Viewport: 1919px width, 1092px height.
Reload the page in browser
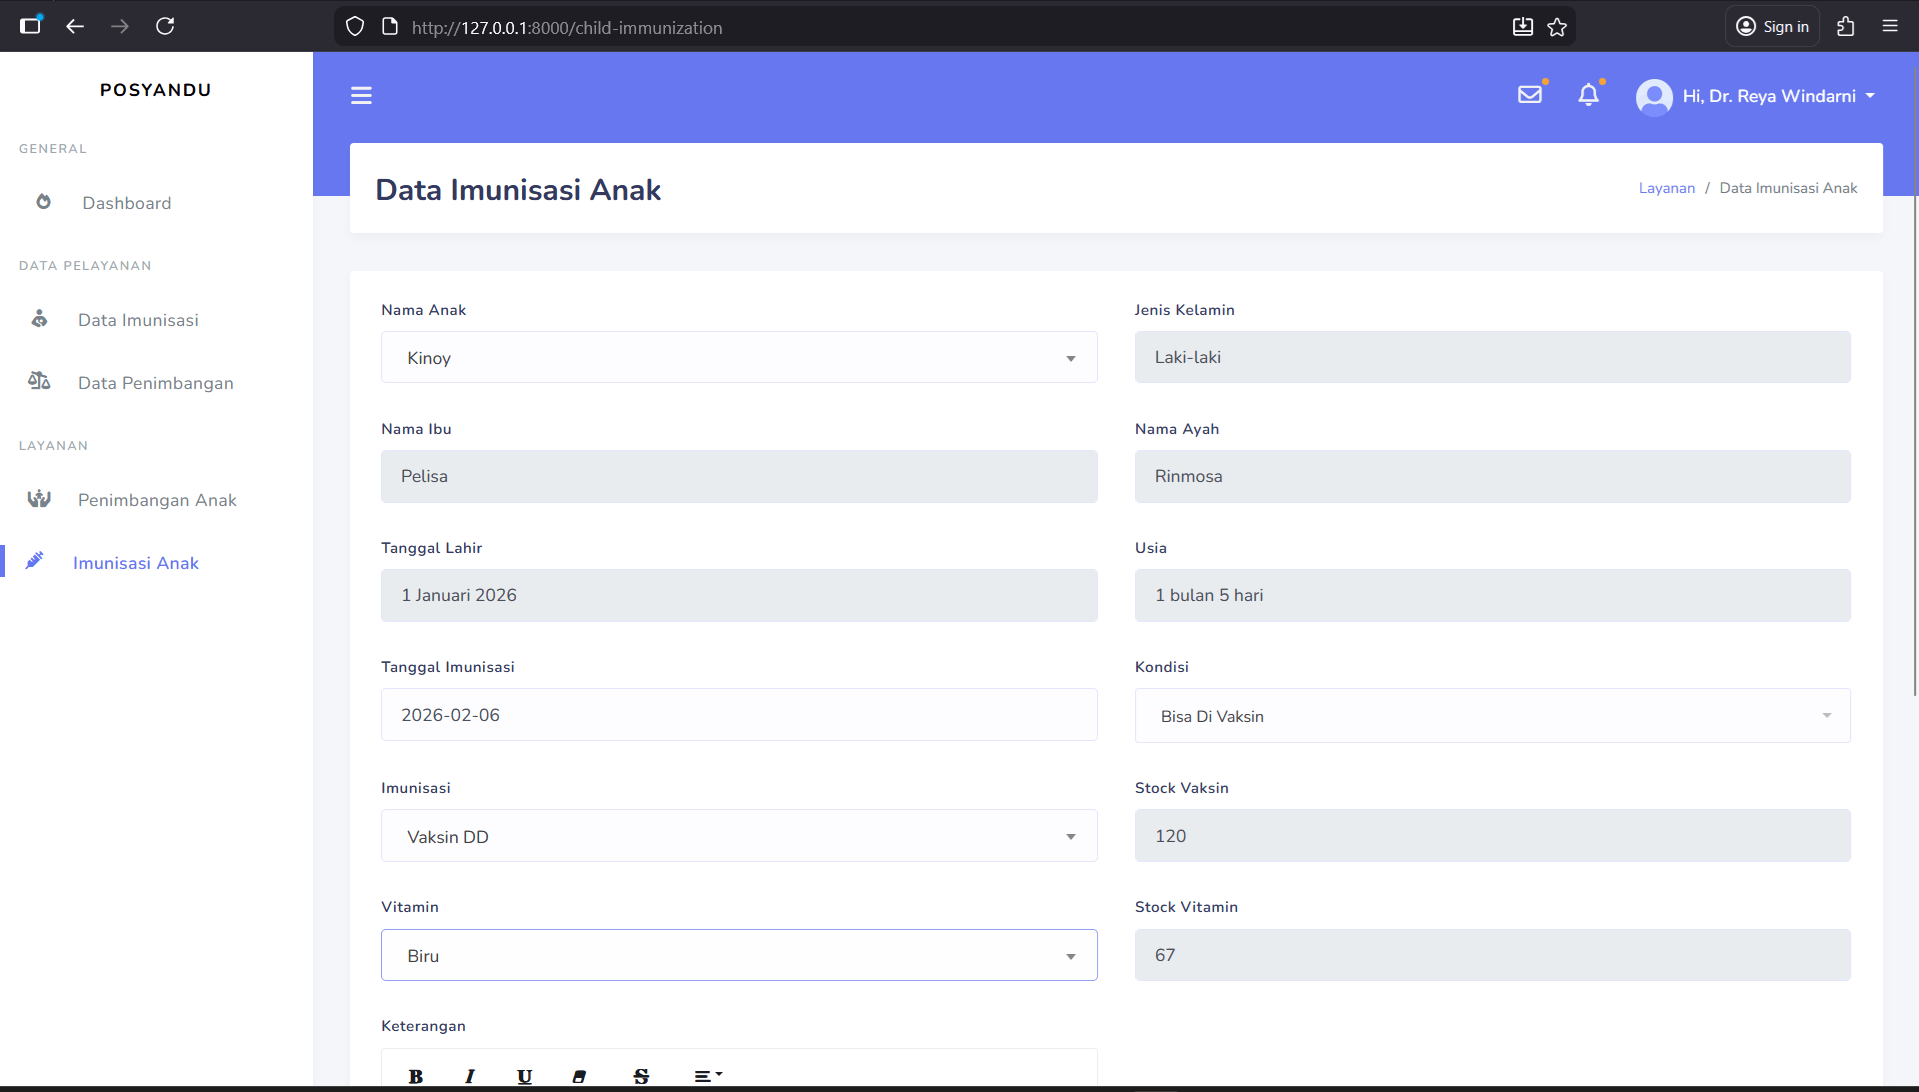pyautogui.click(x=165, y=26)
